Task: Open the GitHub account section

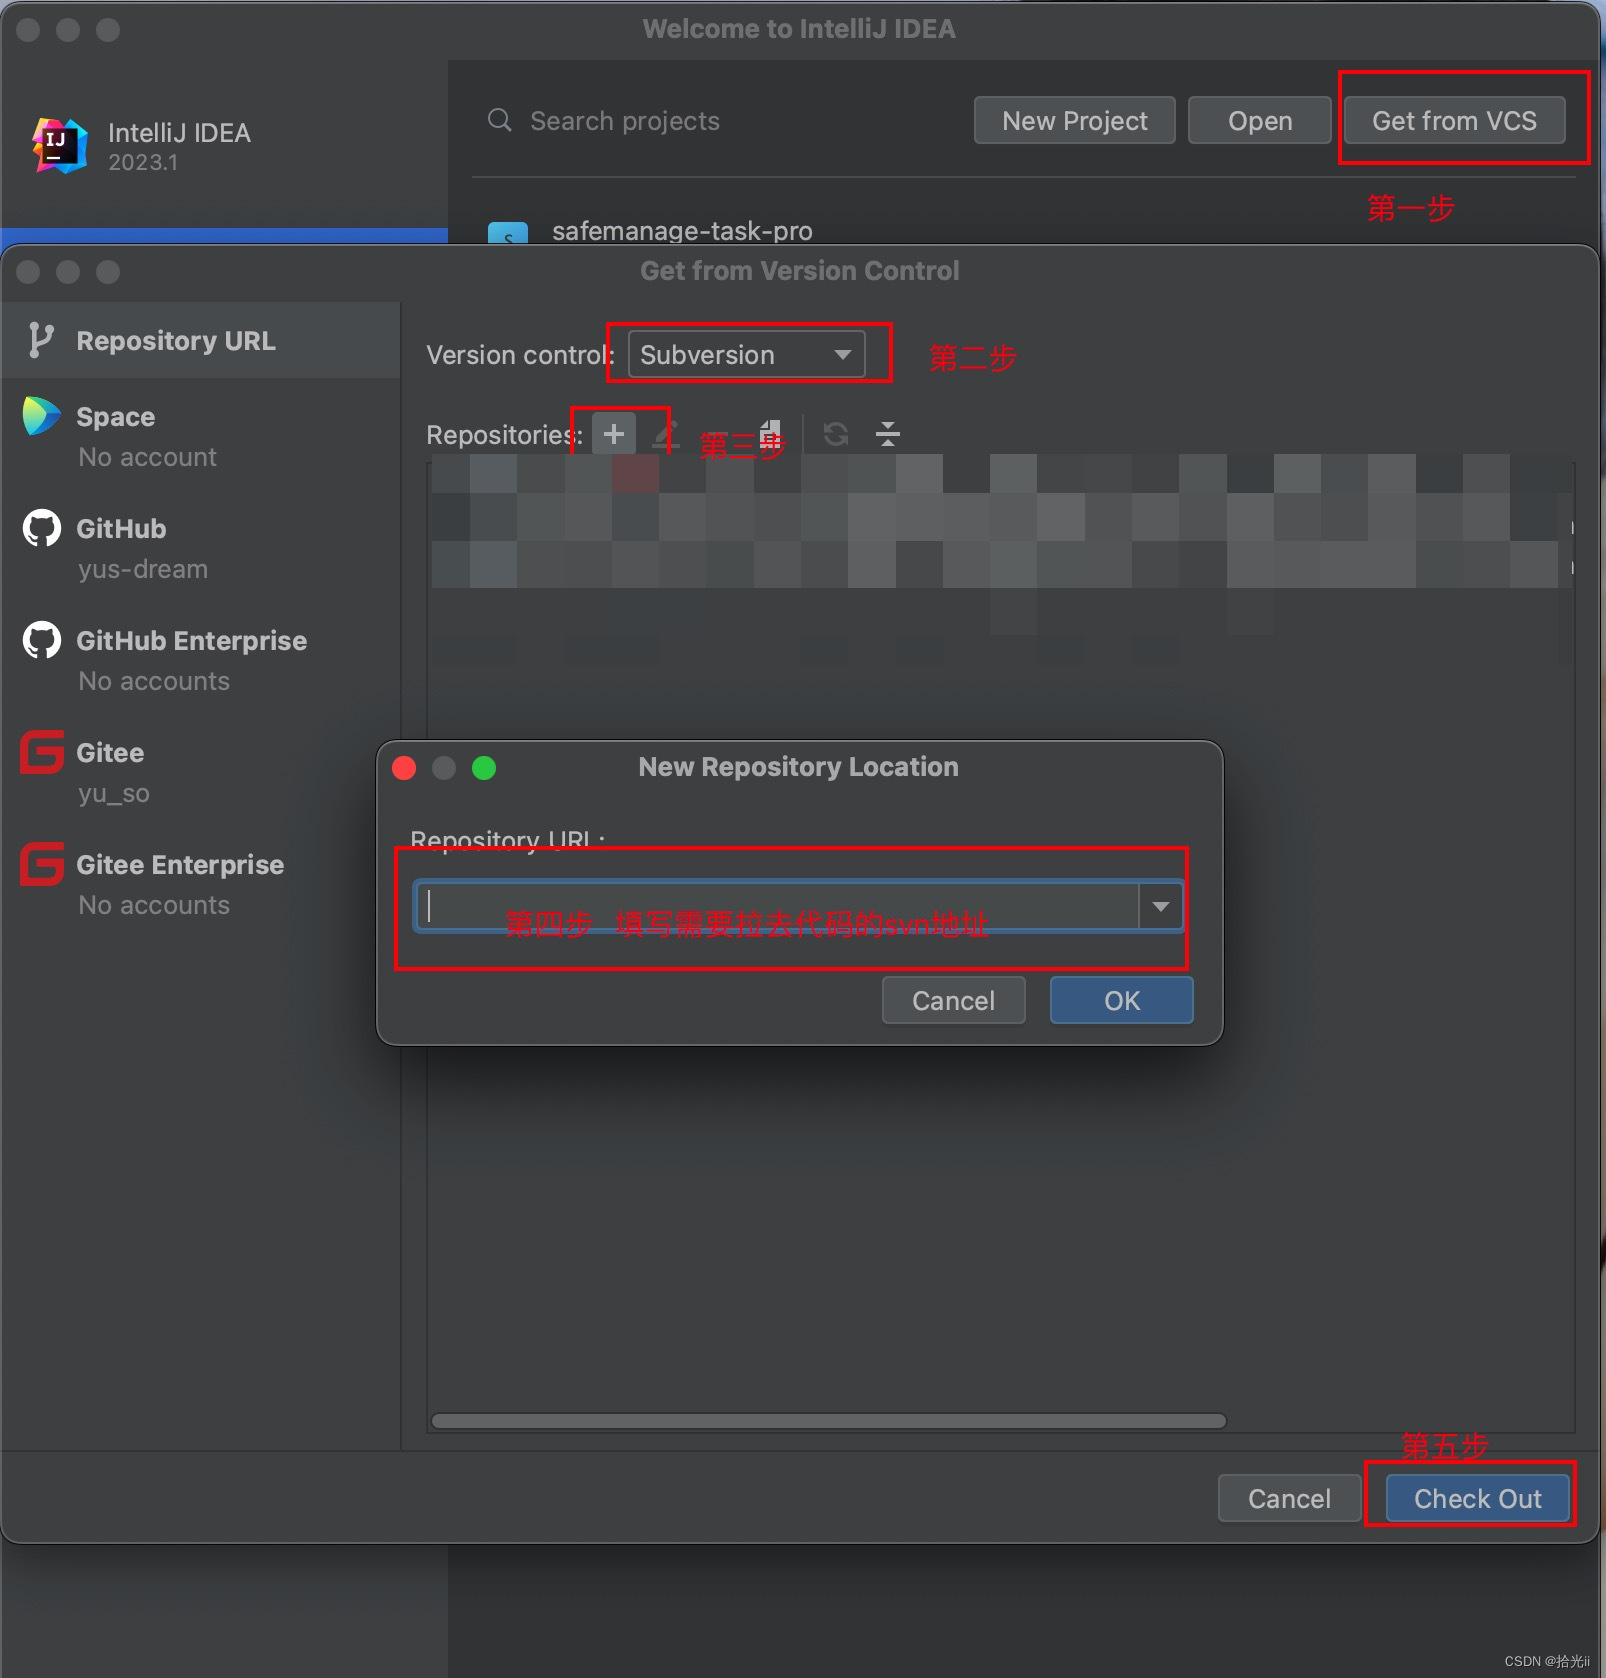Action: pos(120,528)
